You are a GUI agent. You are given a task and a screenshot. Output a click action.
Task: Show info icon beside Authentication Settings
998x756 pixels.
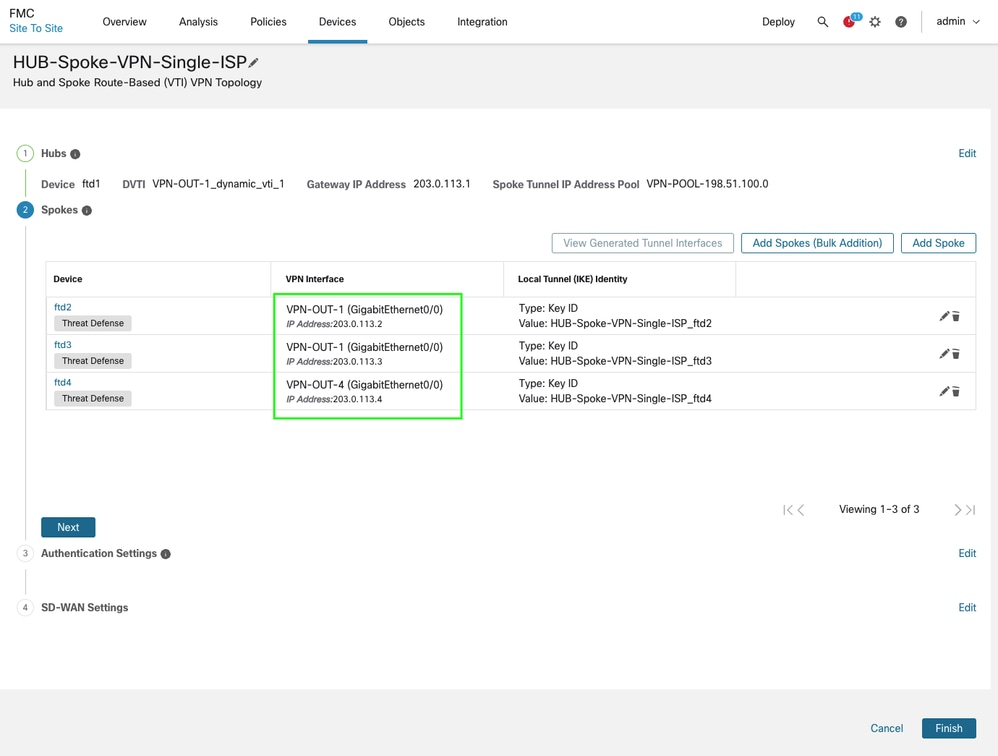(x=166, y=554)
